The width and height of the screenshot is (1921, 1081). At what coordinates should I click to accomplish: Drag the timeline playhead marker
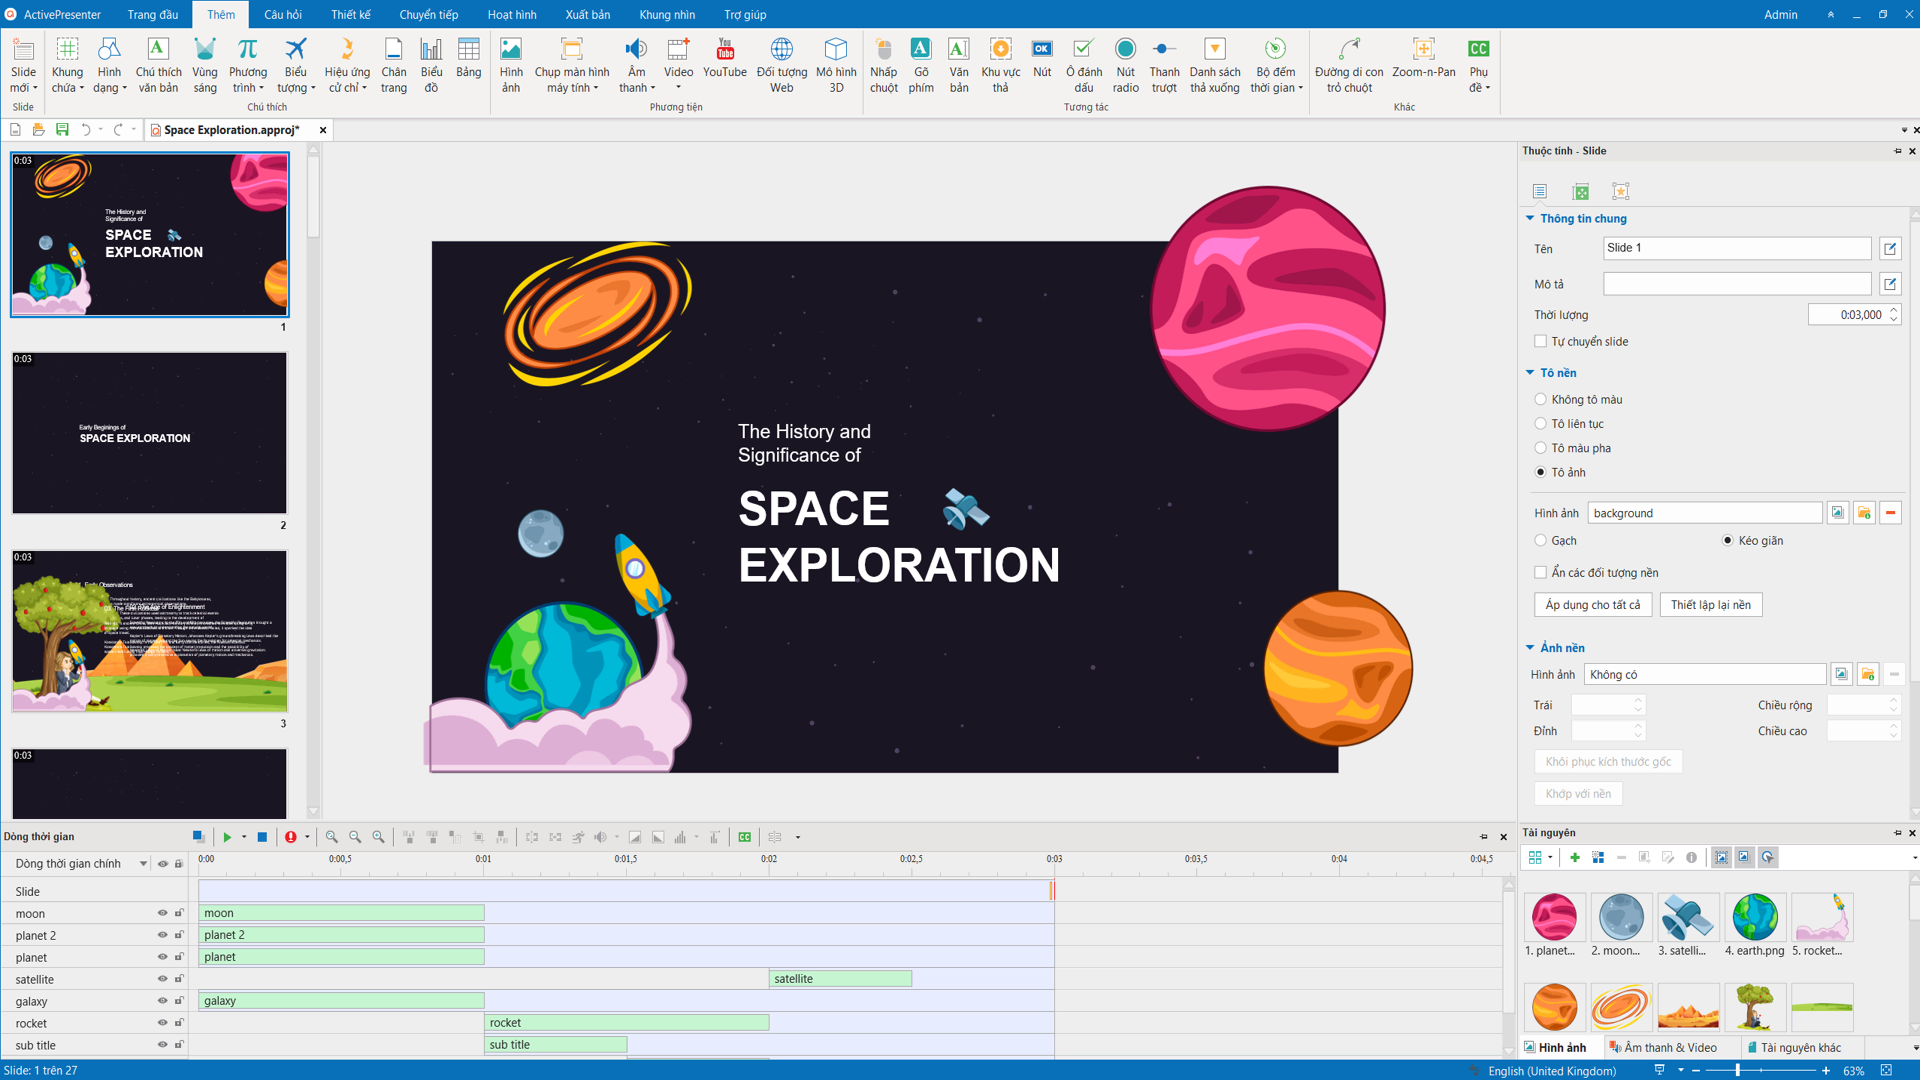coord(1055,884)
